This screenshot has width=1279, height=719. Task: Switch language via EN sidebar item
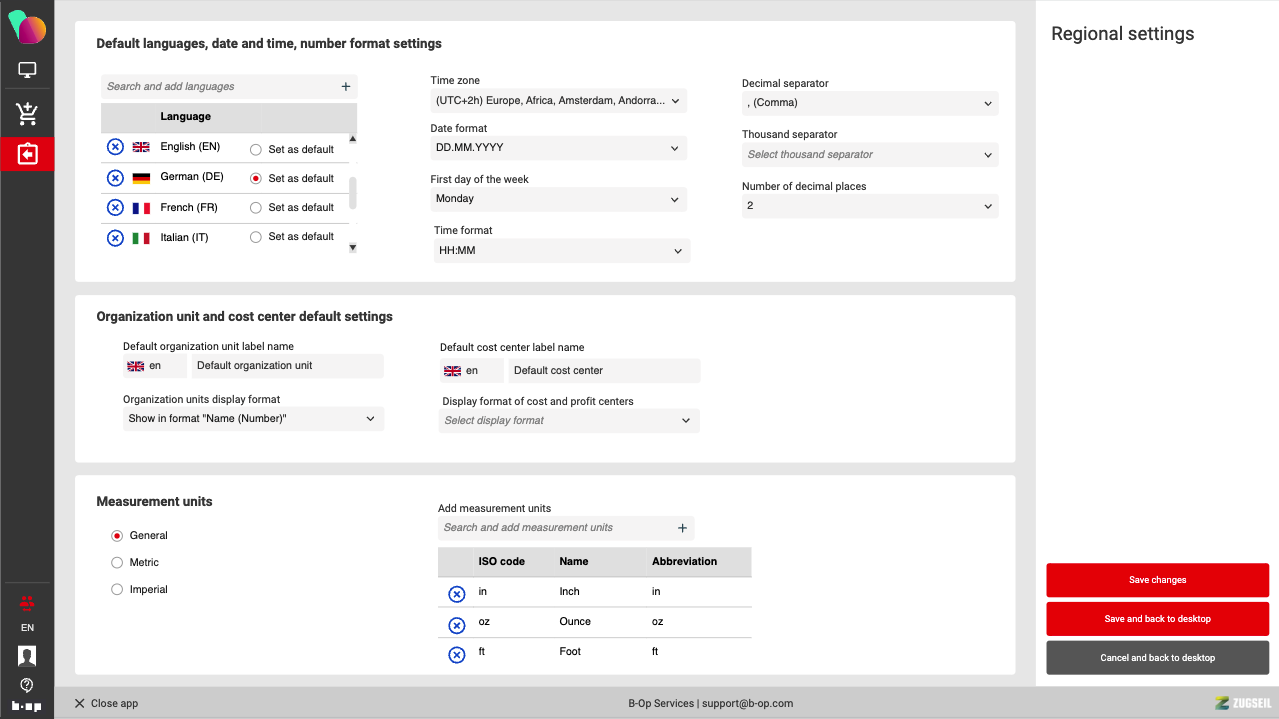[27, 628]
